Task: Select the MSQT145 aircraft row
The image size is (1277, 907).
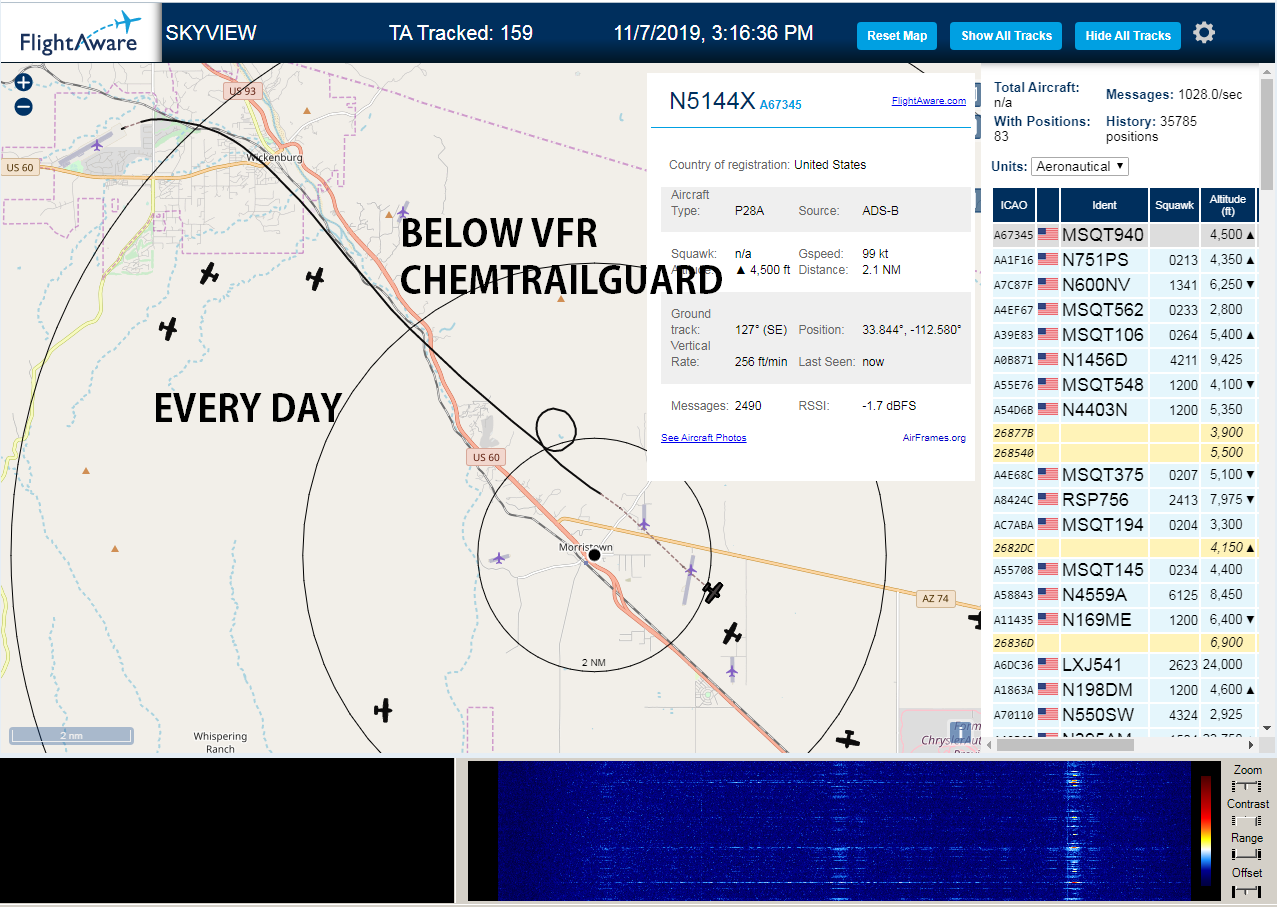Action: pyautogui.click(x=1124, y=570)
